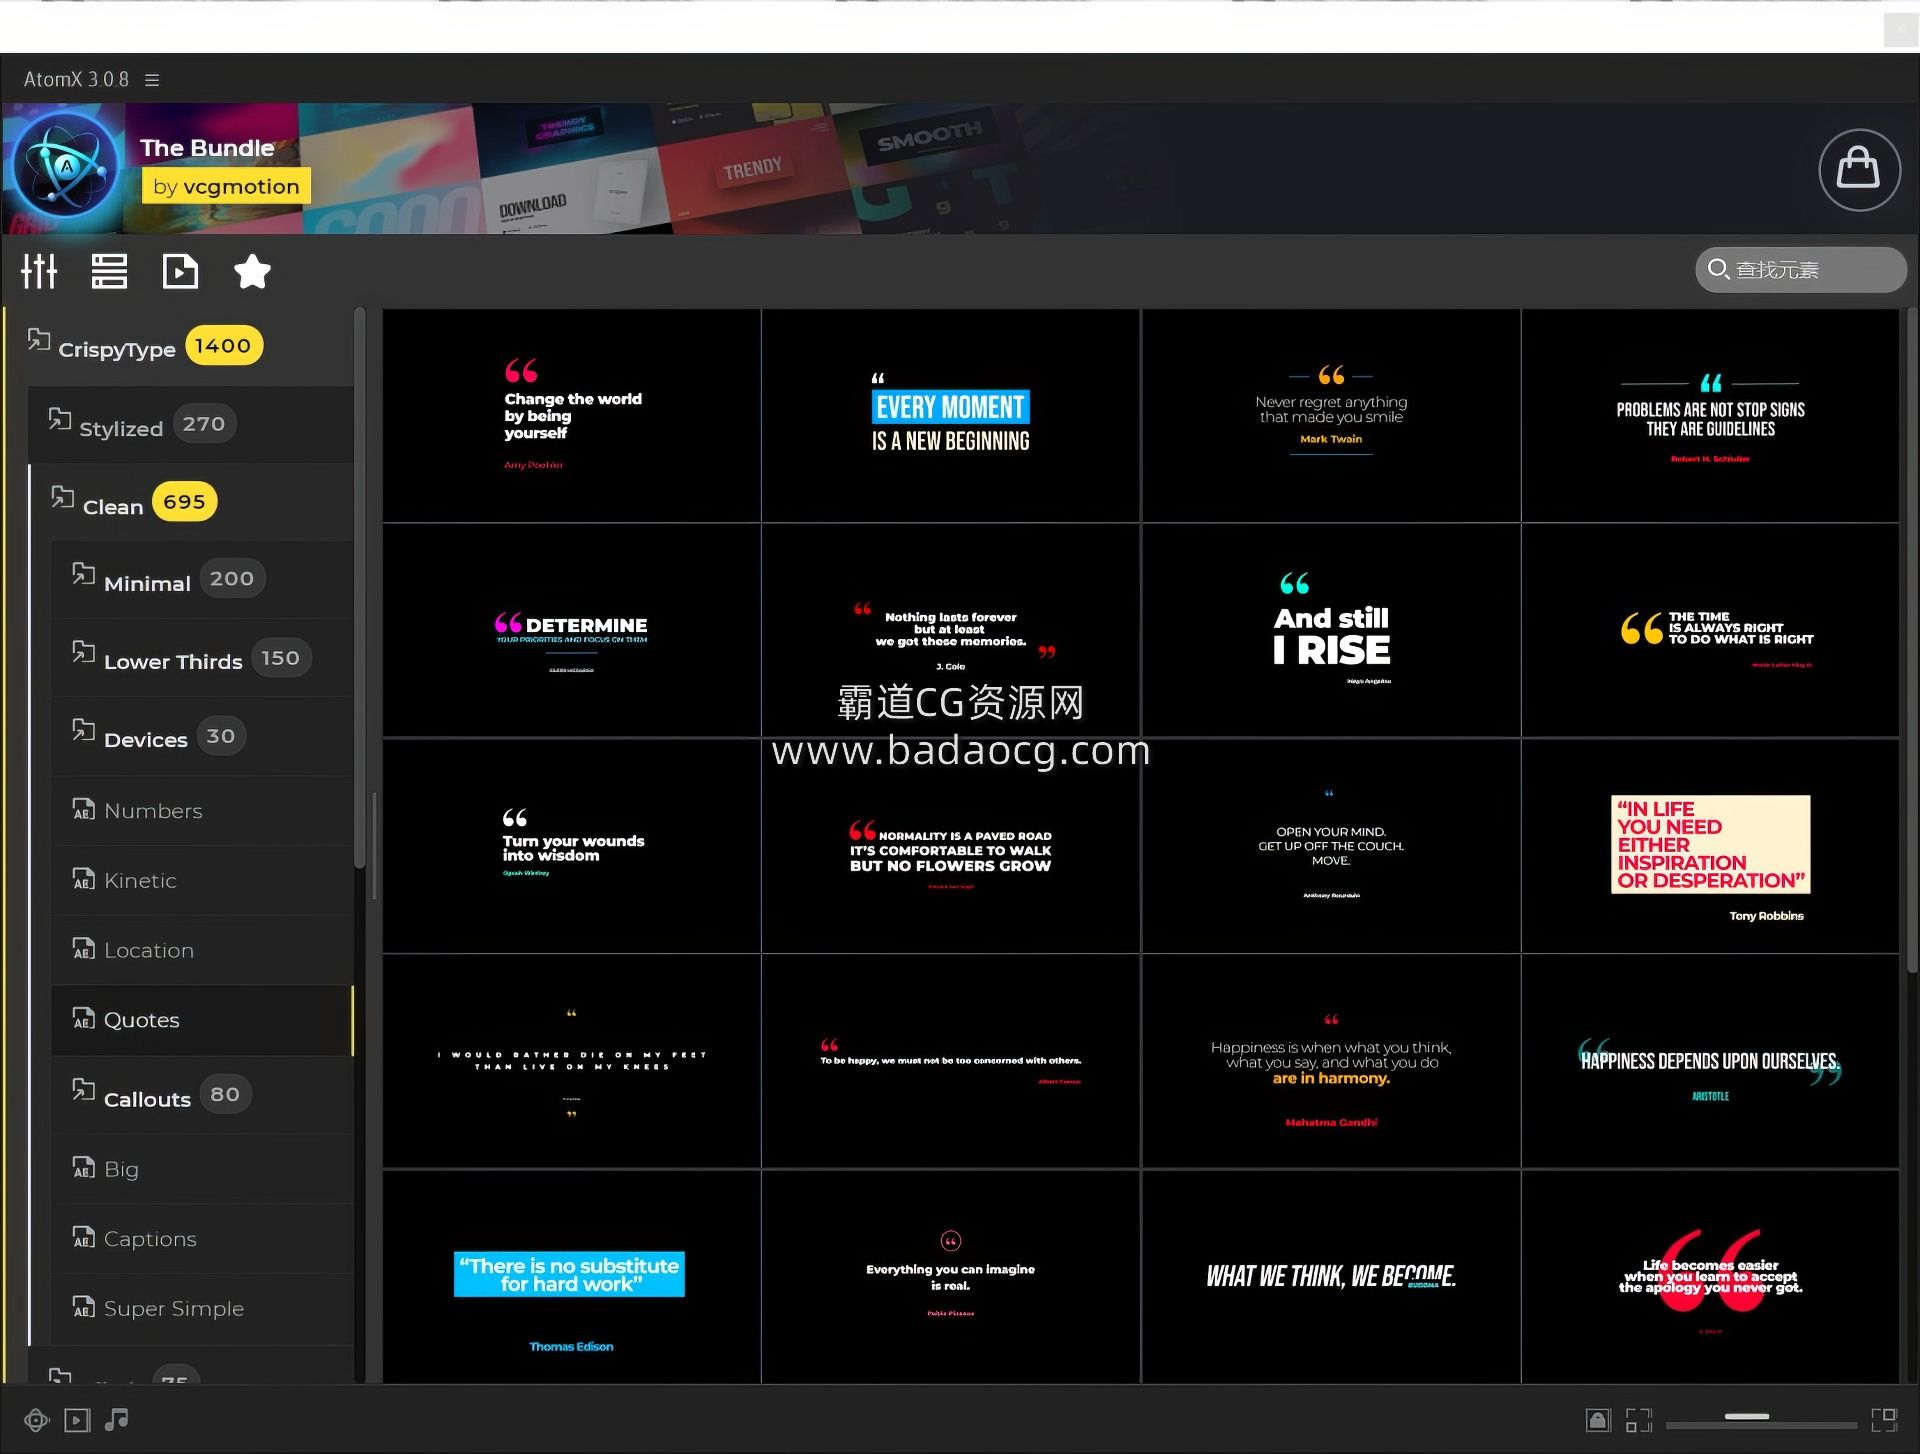
Task: Click the AE file icon beside Location
Action: (x=84, y=947)
